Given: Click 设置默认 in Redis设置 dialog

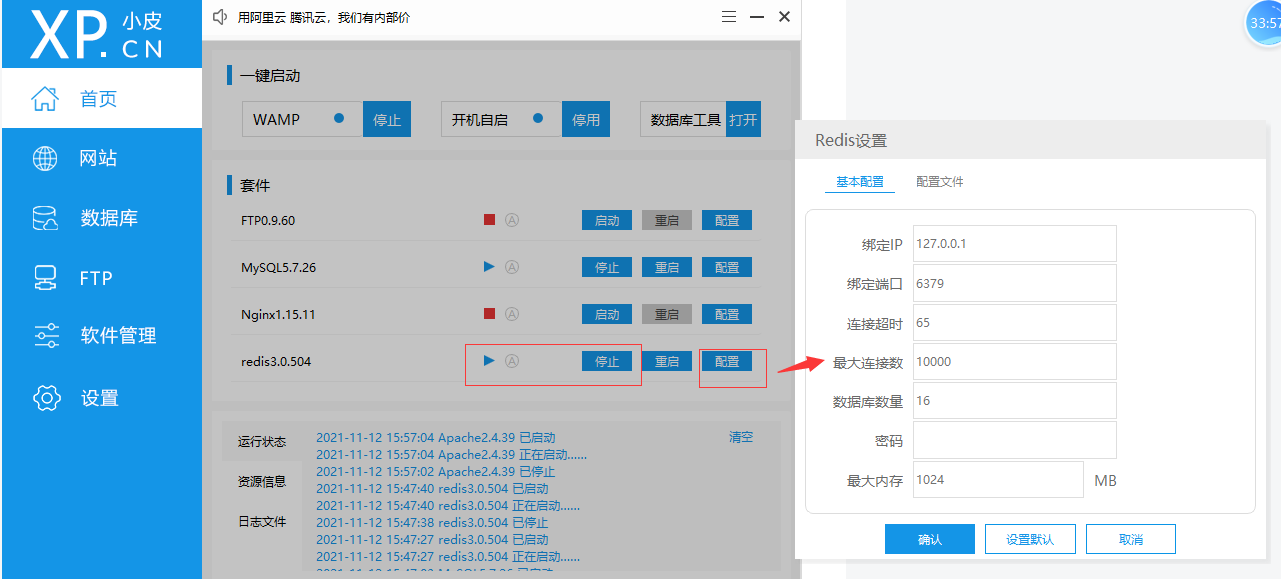Looking at the screenshot, I should tap(1030, 539).
